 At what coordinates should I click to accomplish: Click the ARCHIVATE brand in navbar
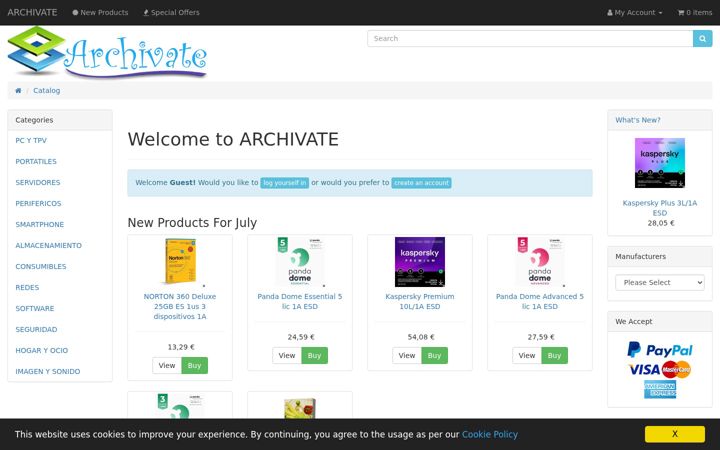click(32, 12)
